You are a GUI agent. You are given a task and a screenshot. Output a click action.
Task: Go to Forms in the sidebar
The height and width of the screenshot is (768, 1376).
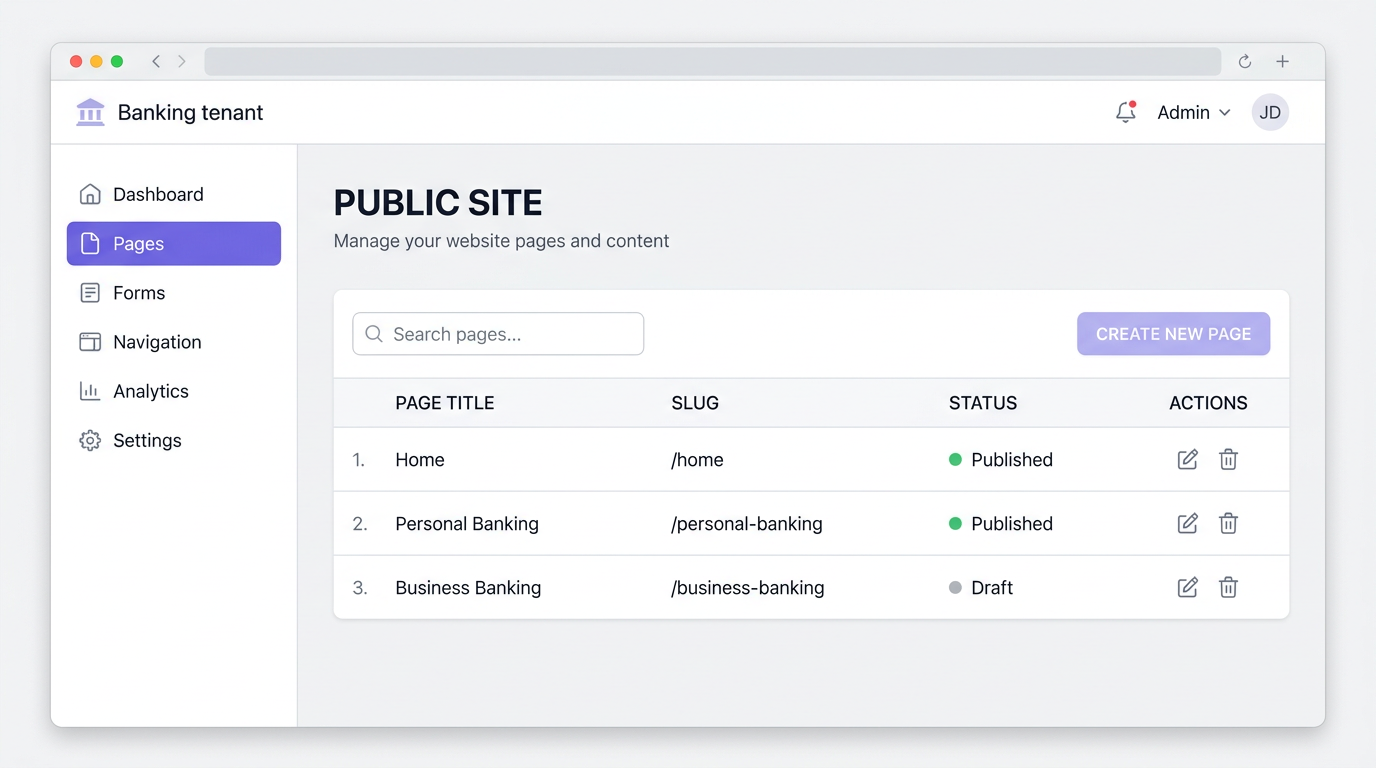(x=174, y=292)
